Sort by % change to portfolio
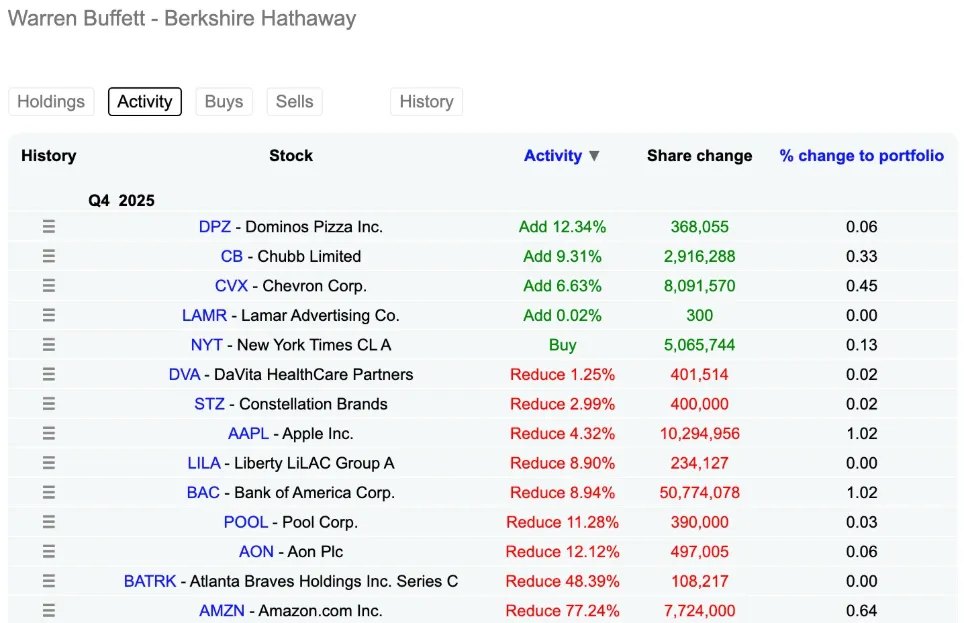 coord(861,156)
